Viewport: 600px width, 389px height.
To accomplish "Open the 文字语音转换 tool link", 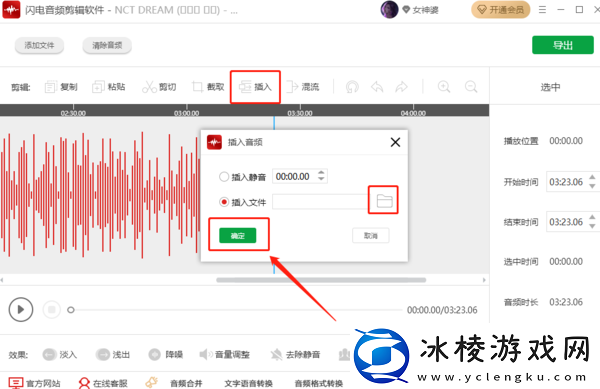I will coord(248,383).
